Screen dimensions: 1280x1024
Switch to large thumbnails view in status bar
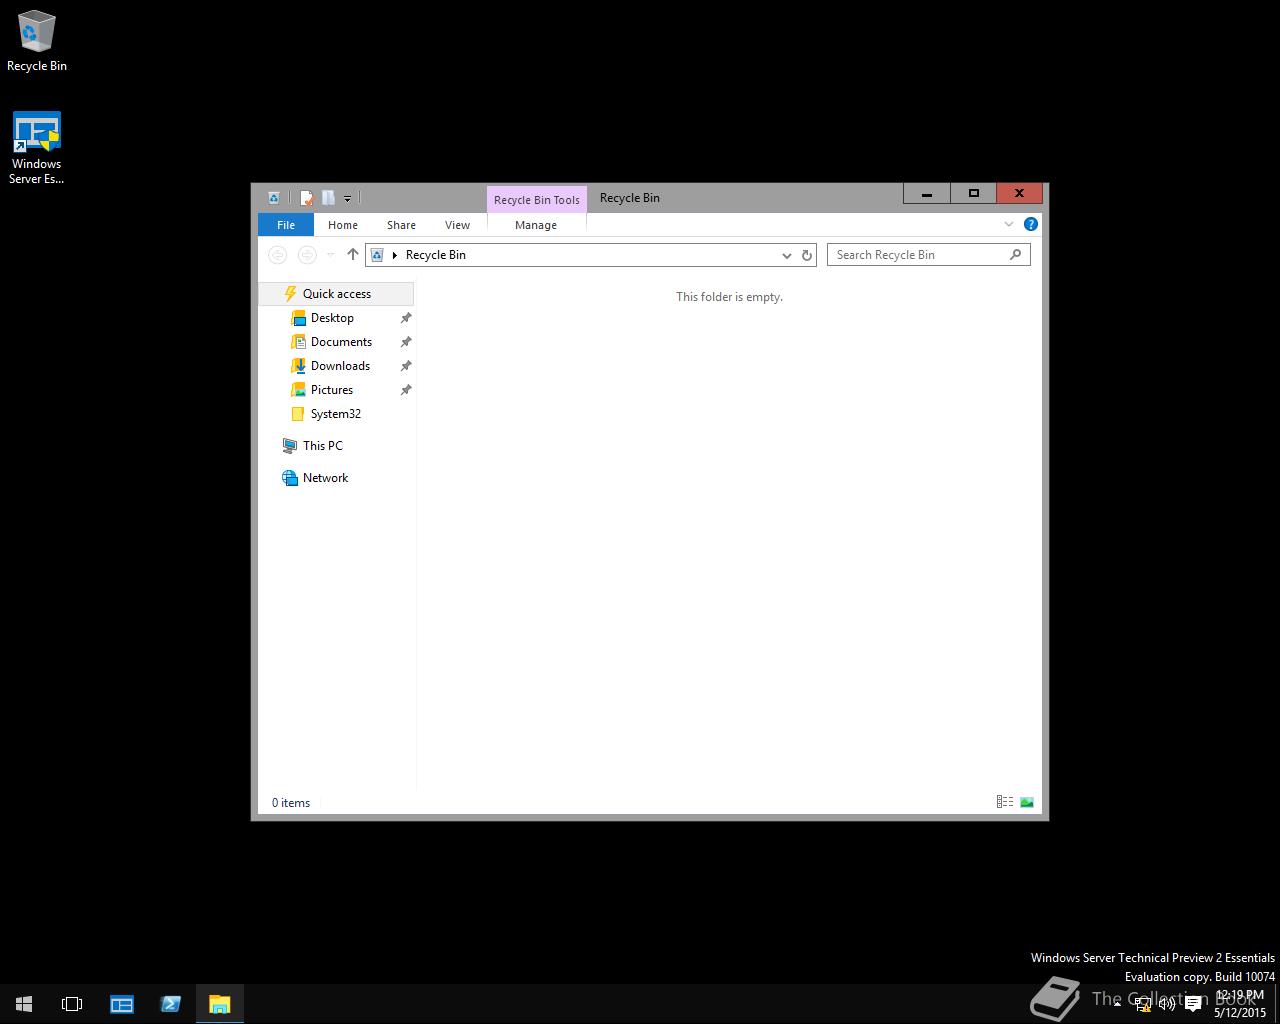click(x=1027, y=802)
